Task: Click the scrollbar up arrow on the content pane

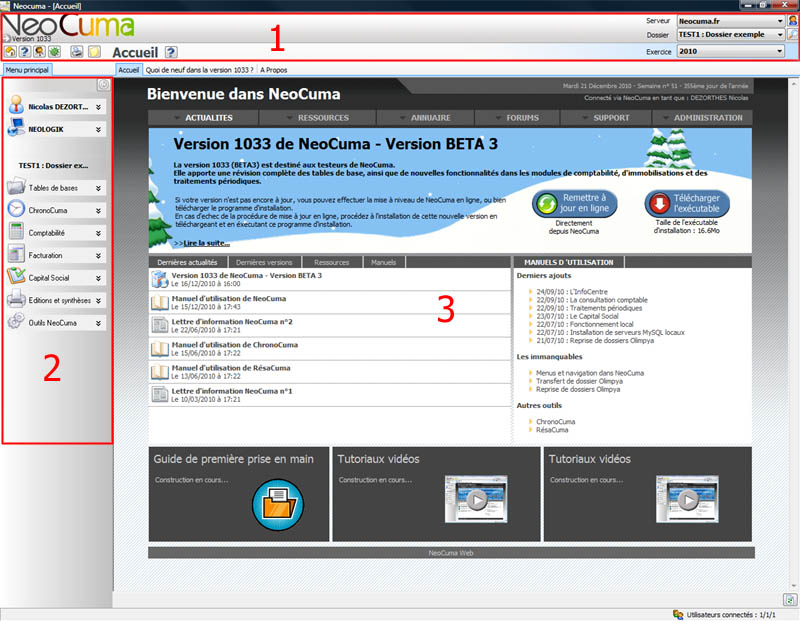Action: point(794,82)
